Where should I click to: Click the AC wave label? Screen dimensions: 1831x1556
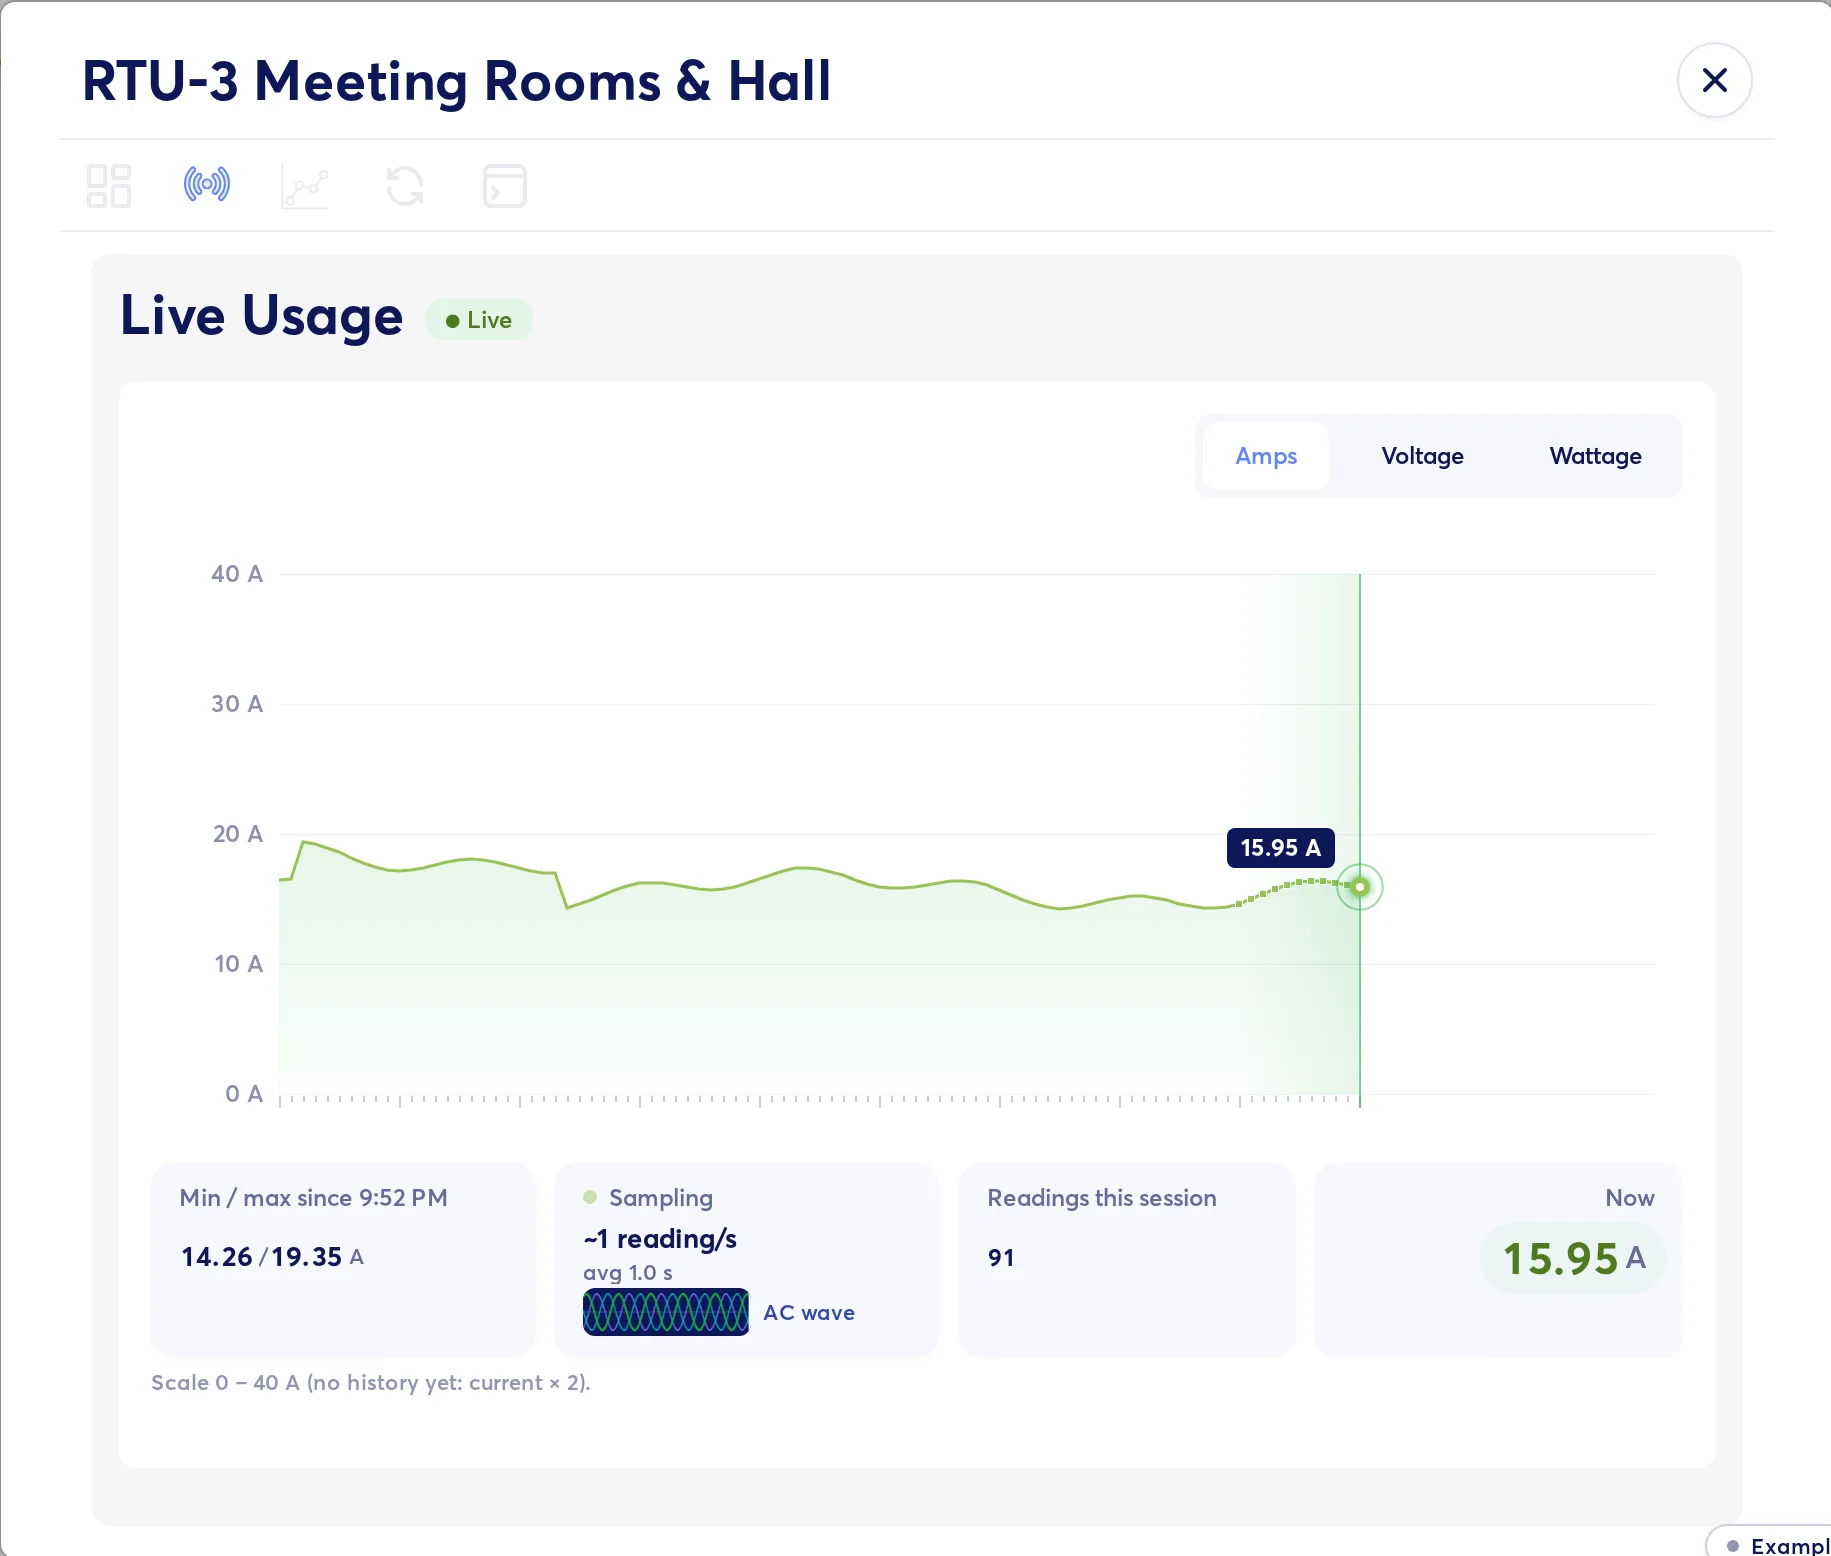(809, 1312)
